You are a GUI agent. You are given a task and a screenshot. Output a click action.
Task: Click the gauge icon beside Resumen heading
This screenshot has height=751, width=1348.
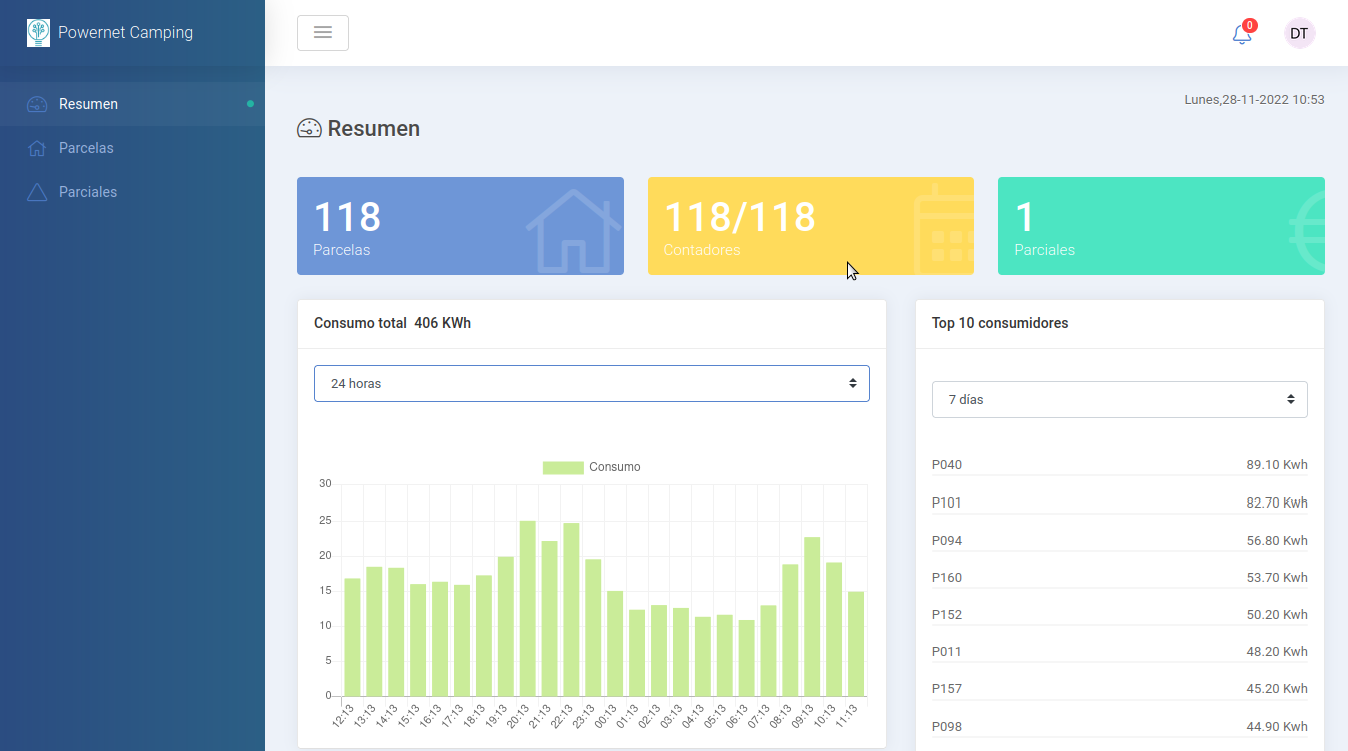[x=309, y=128]
